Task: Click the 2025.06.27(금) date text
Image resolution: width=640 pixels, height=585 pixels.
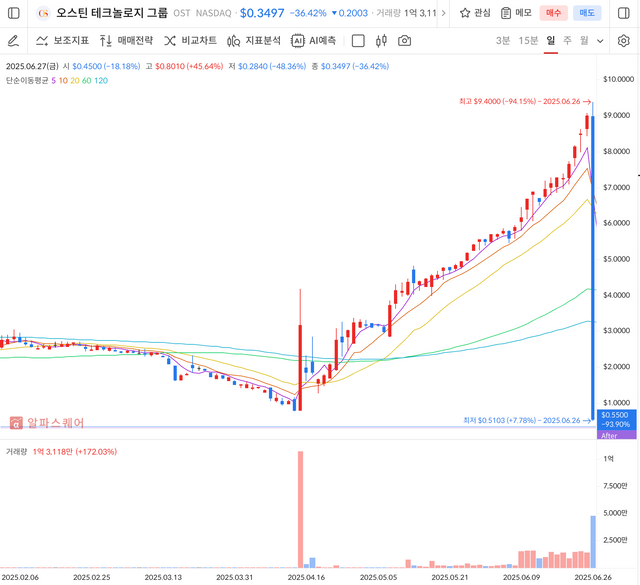Action: tap(32, 66)
